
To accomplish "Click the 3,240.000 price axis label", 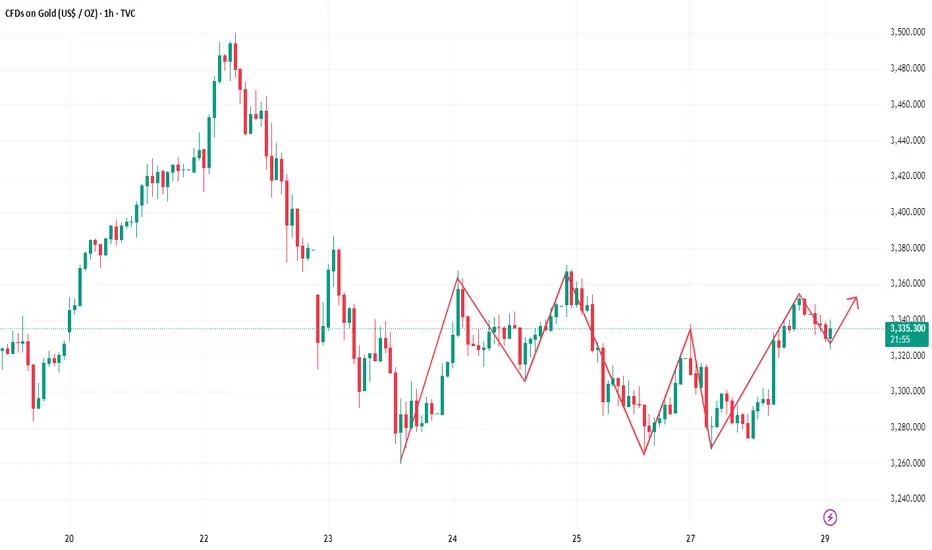I will tap(908, 499).
